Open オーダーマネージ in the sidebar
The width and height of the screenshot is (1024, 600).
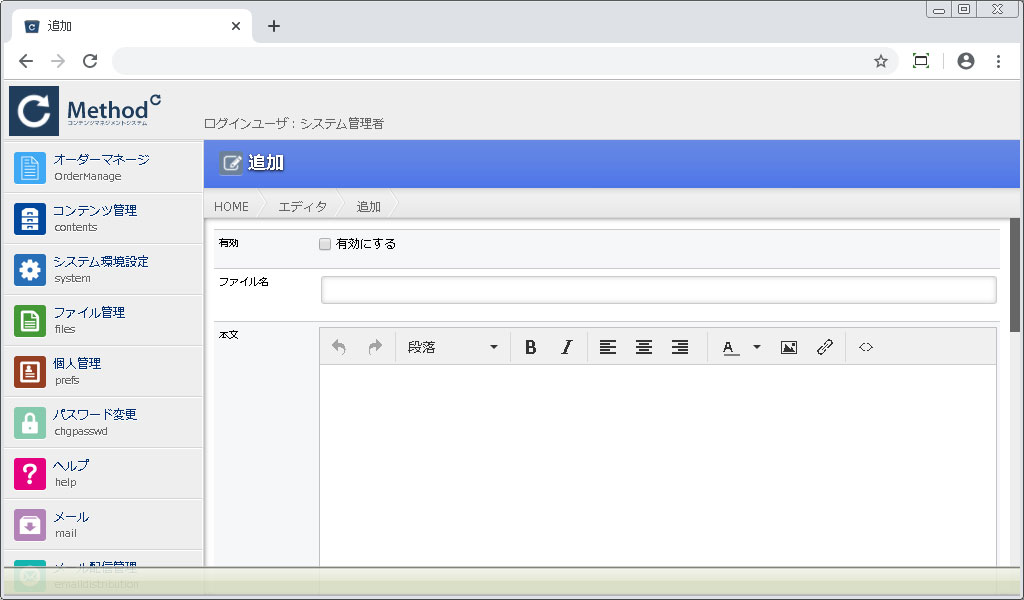click(101, 167)
